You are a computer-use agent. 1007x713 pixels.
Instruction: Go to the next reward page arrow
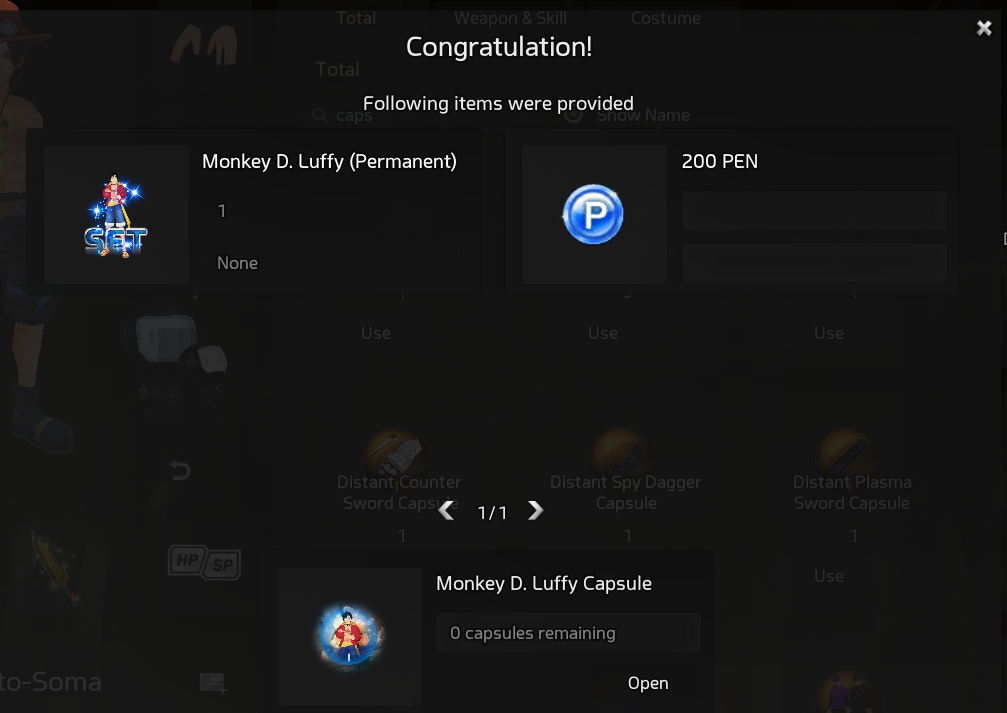[x=535, y=511]
